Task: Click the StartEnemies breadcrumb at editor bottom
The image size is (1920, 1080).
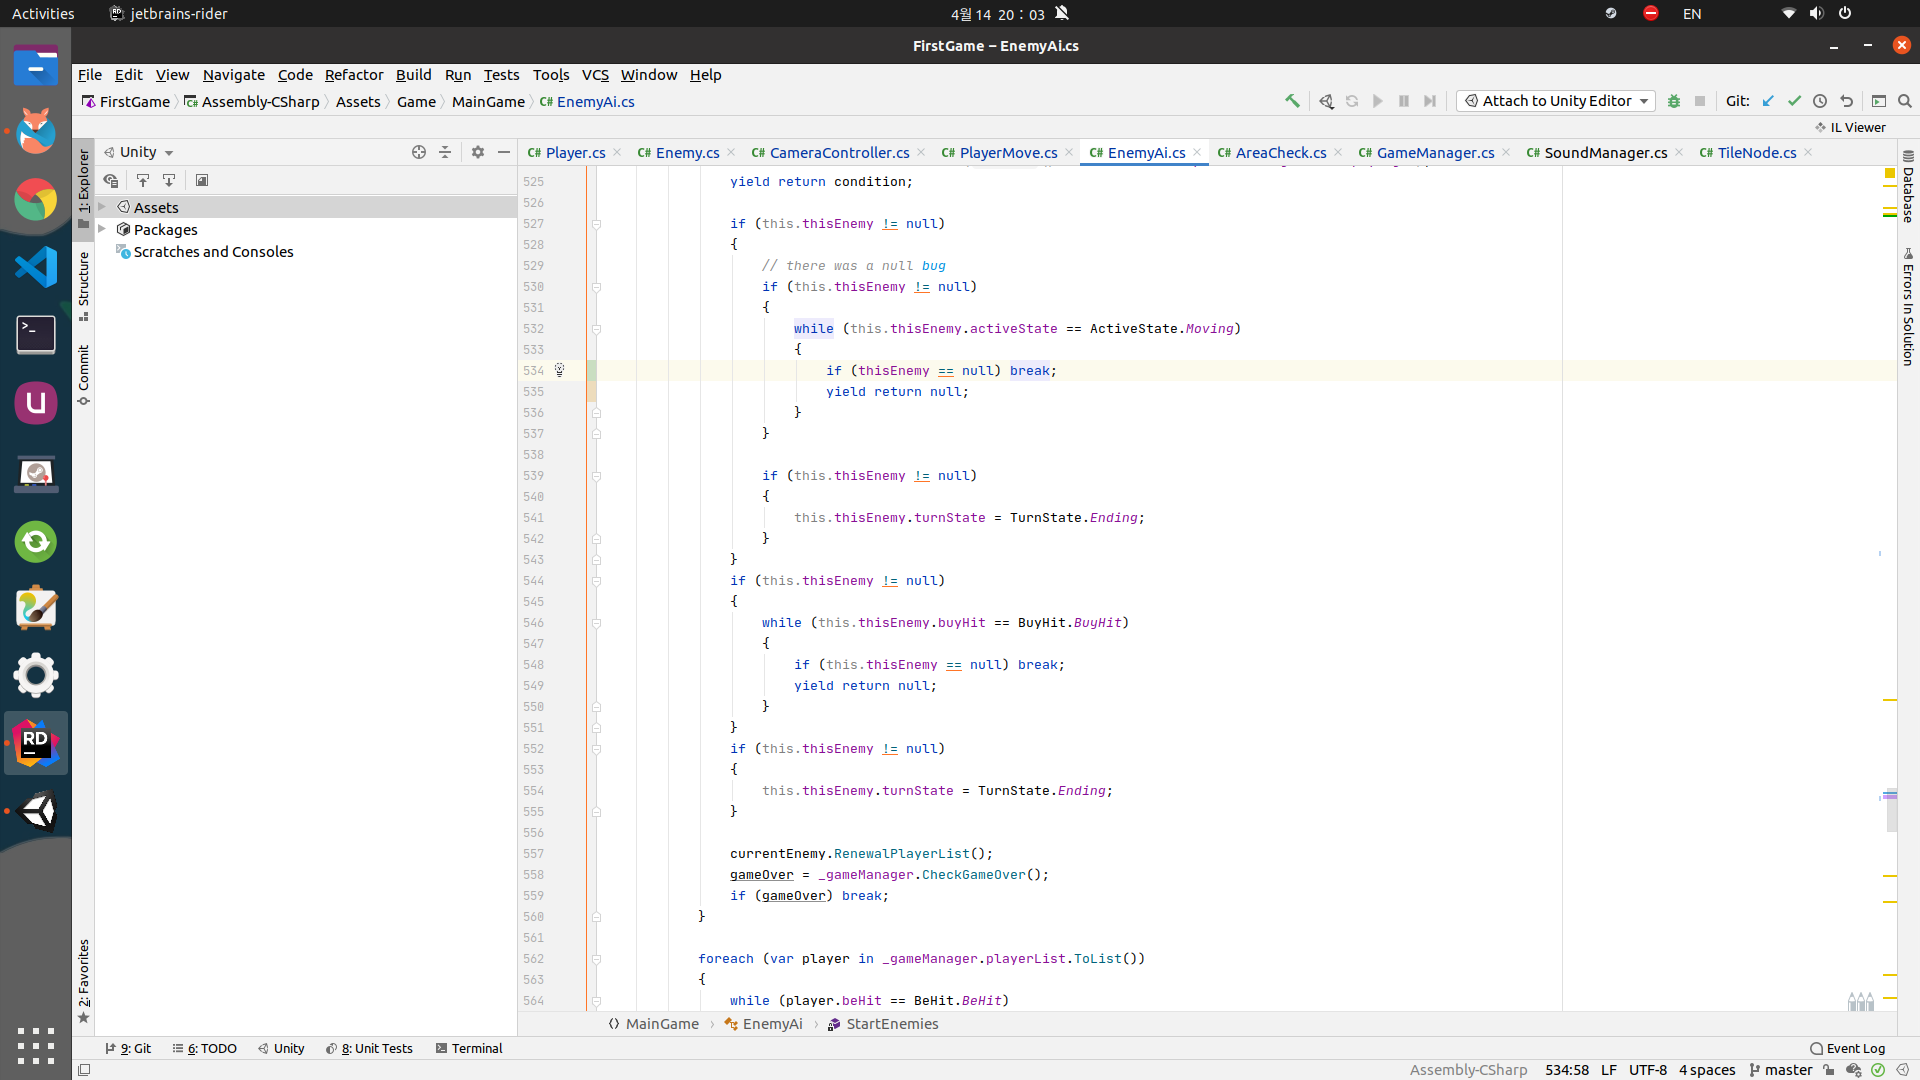Action: [x=883, y=1024]
